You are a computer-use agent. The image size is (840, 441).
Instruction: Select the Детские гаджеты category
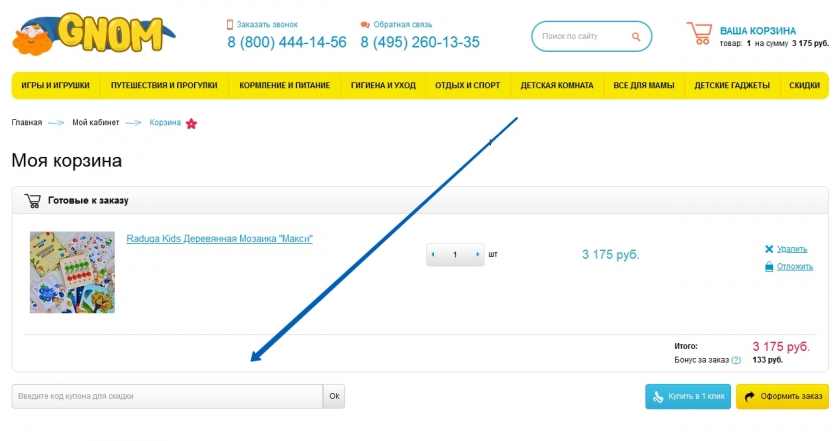click(x=732, y=86)
